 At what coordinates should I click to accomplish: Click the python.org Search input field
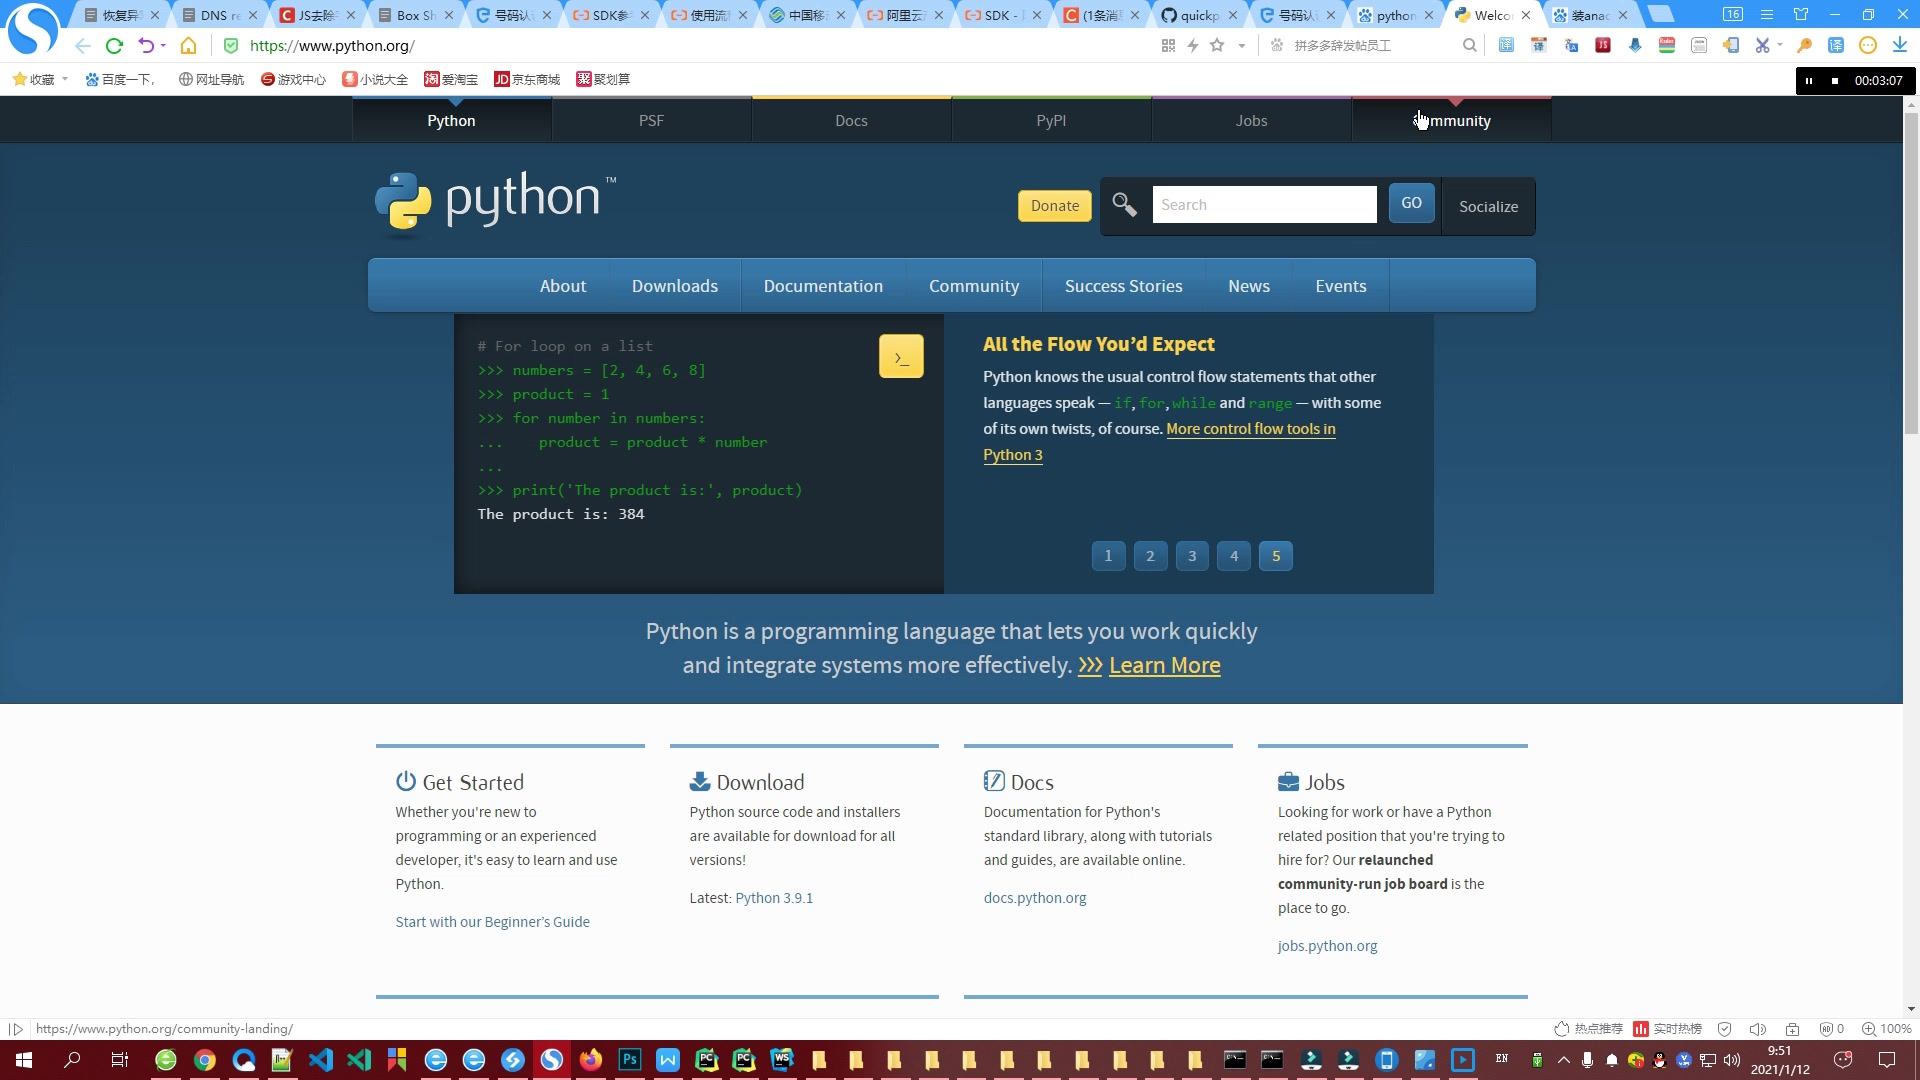[1264, 205]
